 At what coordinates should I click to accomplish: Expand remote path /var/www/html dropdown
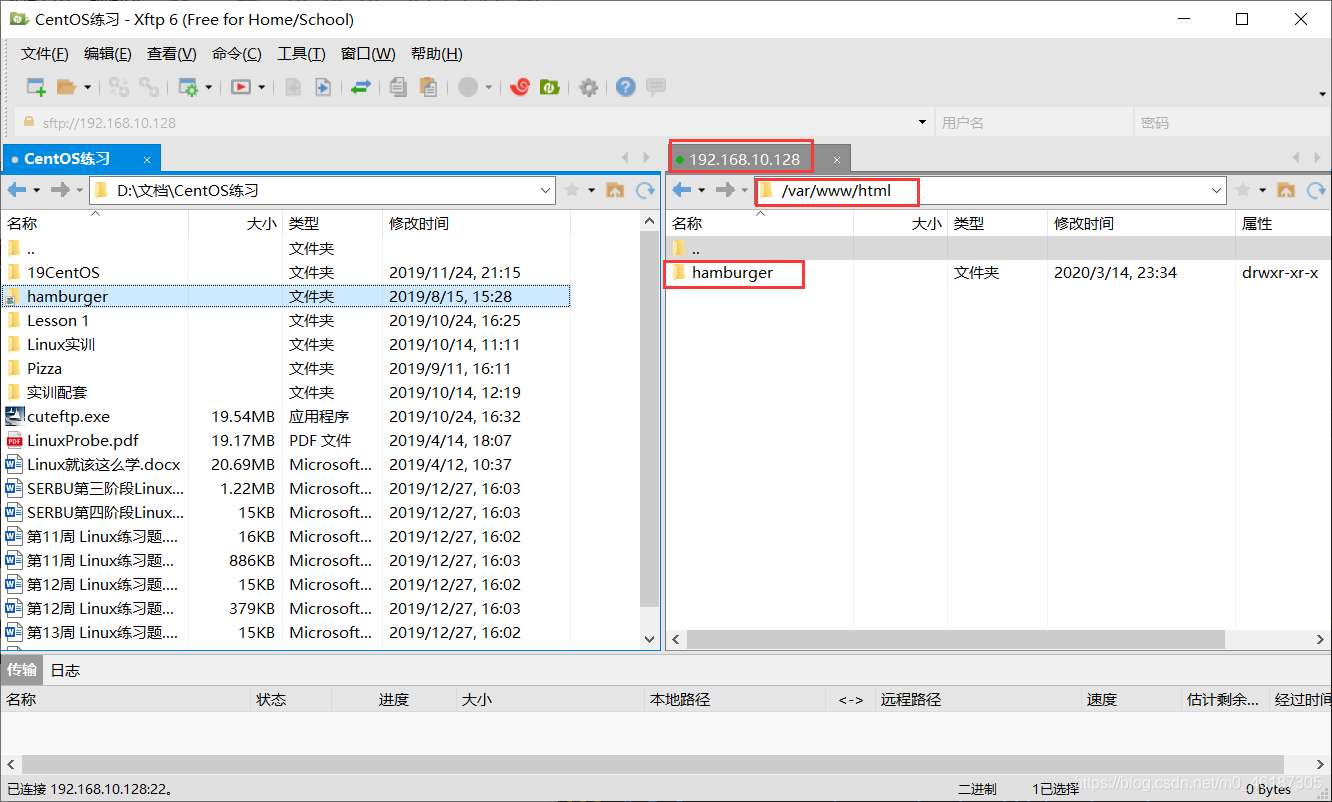coord(1217,190)
